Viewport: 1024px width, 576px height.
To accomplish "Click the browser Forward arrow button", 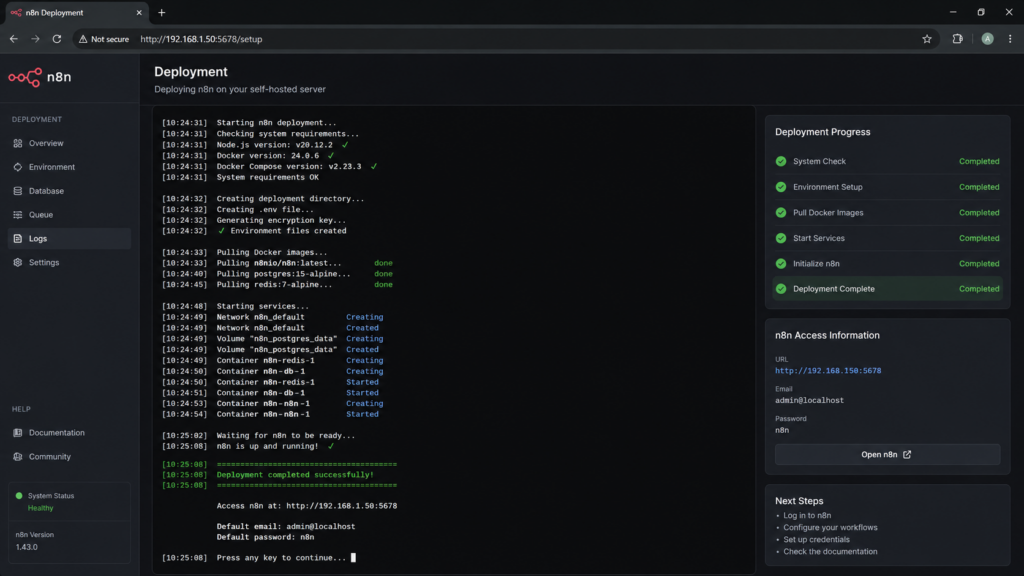I will (x=35, y=39).
